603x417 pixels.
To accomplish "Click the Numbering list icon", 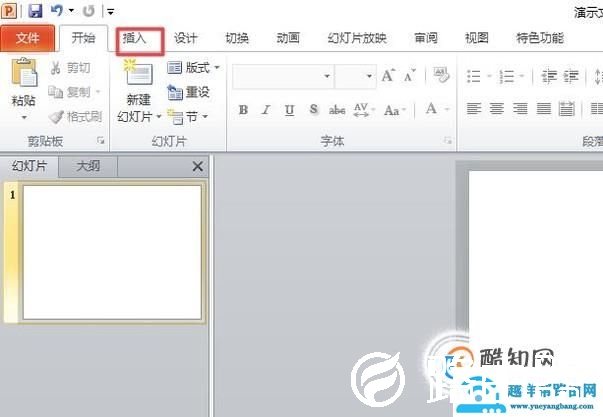I will coord(506,76).
